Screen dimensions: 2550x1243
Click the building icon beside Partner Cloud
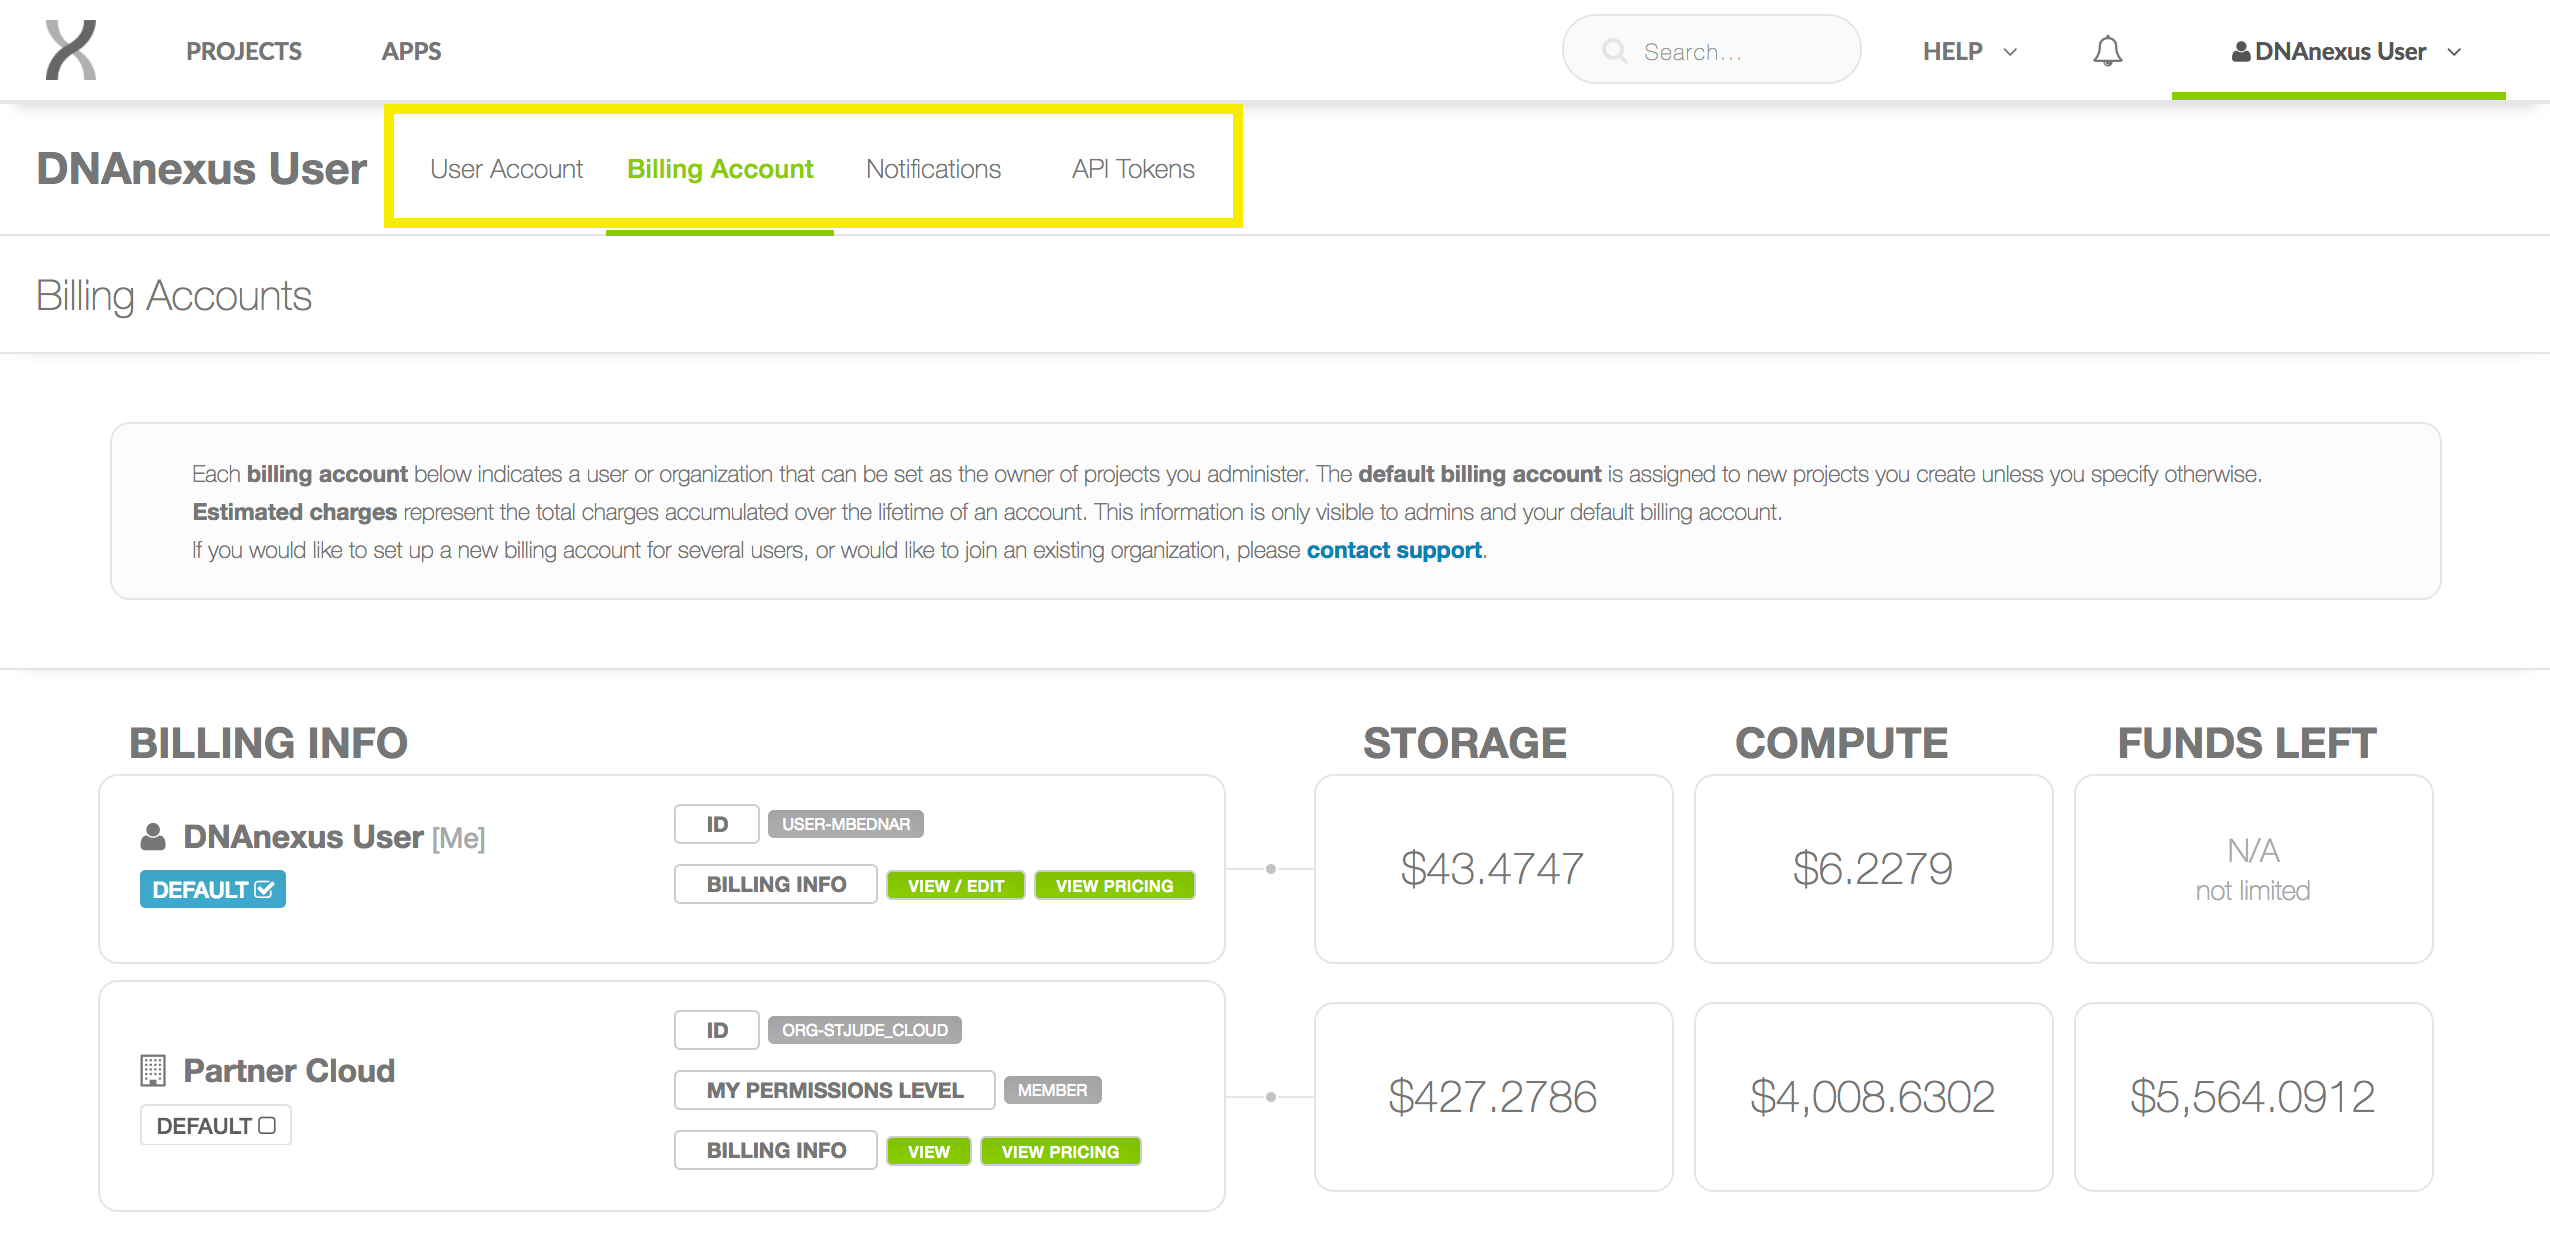point(153,1070)
